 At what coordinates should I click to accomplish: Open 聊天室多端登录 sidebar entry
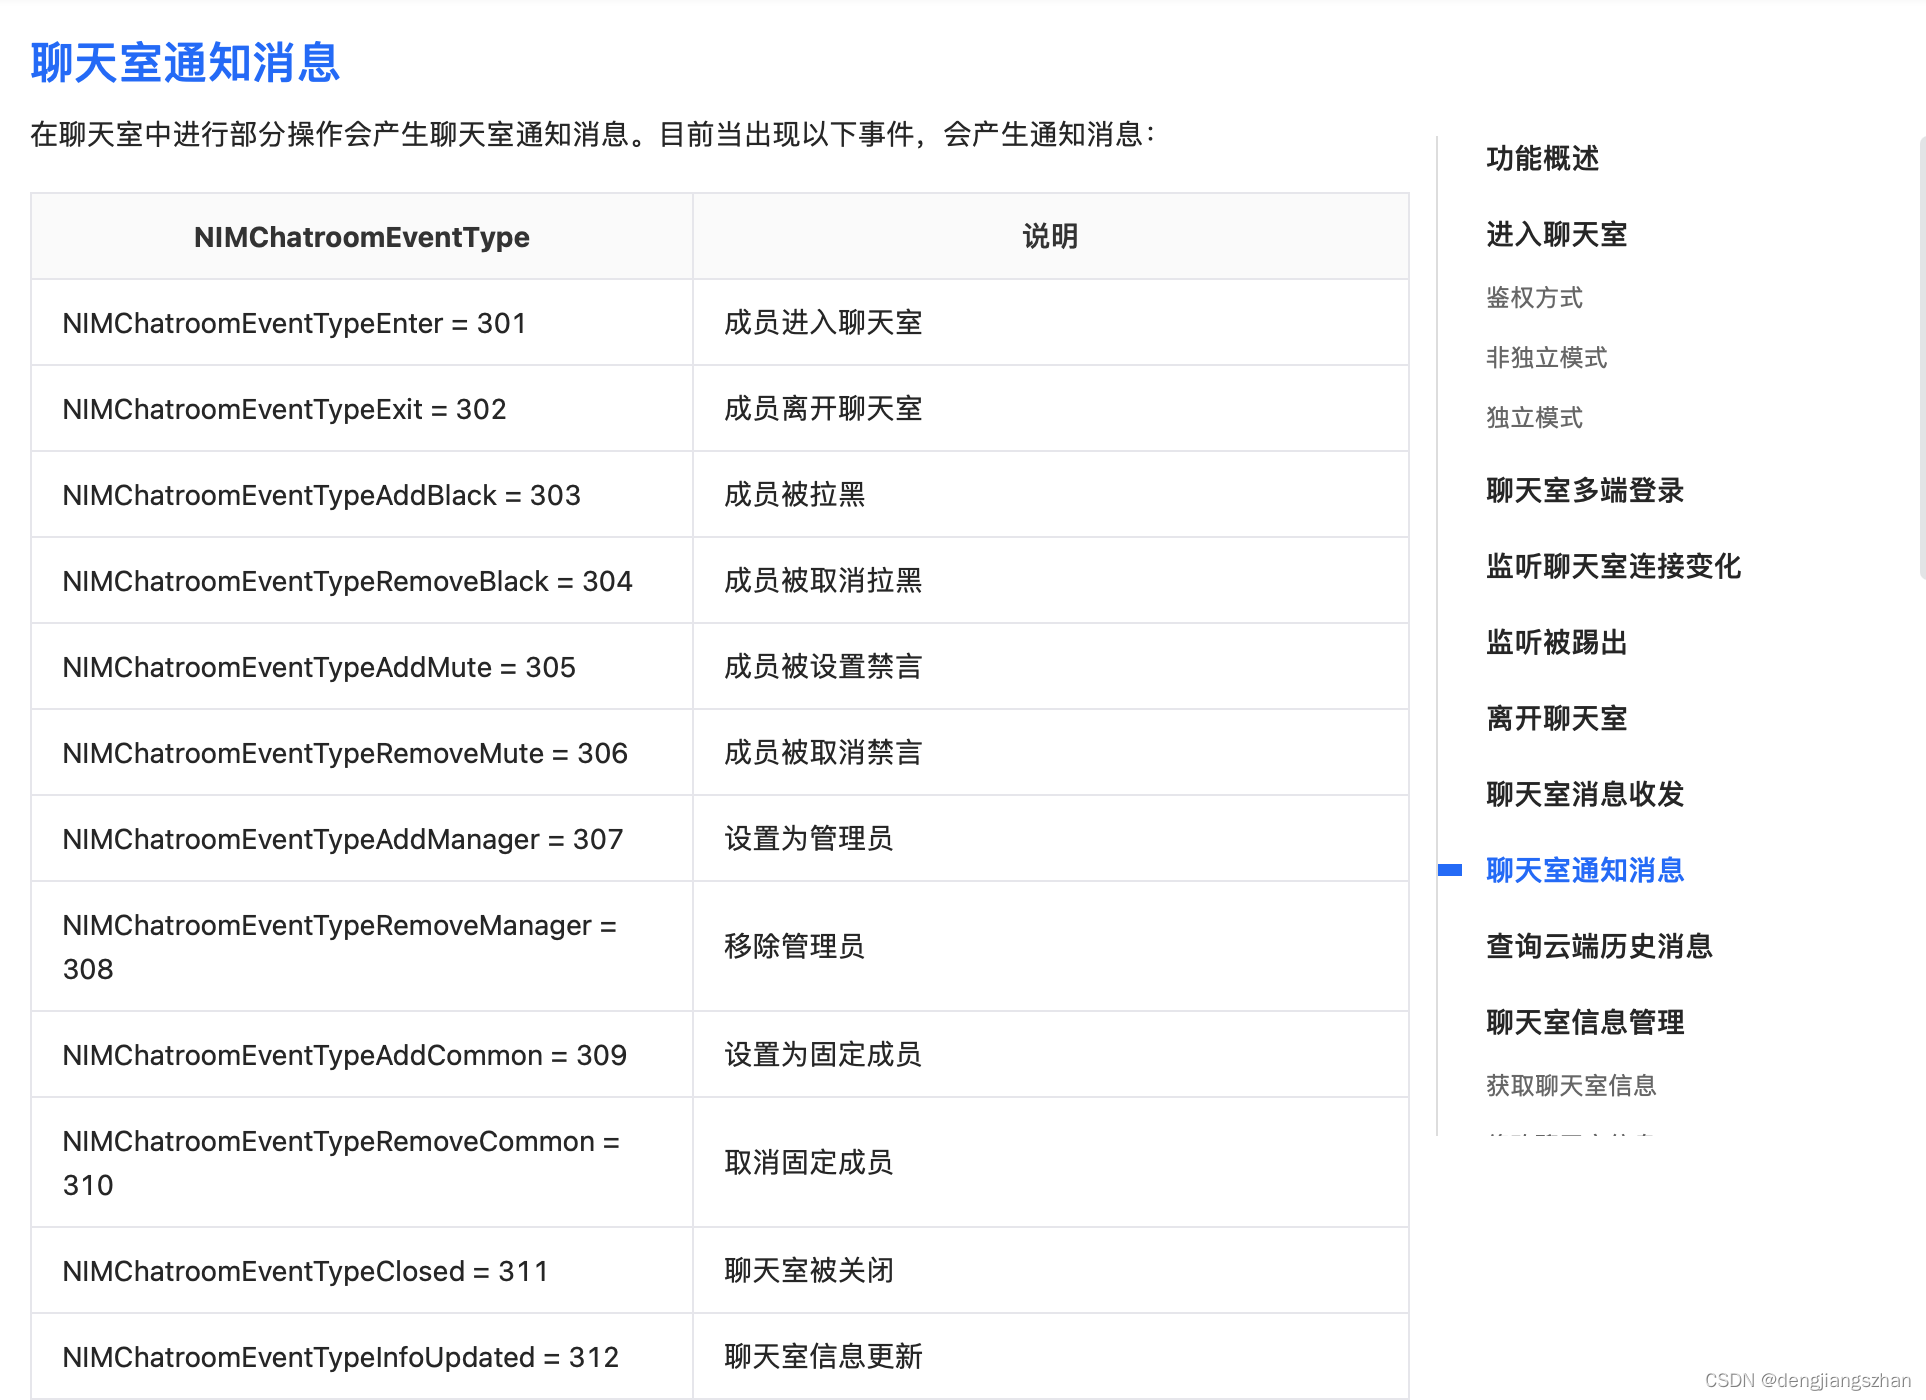point(1585,491)
